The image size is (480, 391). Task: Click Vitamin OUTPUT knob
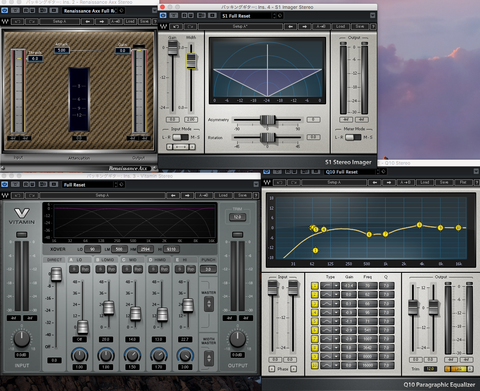237,339
